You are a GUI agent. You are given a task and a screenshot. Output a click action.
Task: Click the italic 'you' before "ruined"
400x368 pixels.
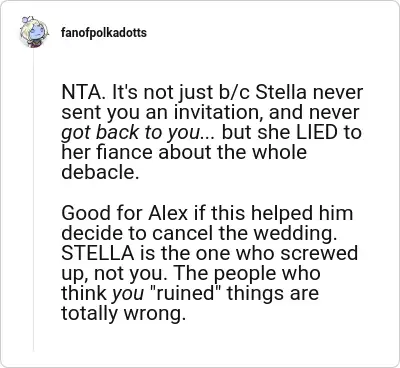128,295
